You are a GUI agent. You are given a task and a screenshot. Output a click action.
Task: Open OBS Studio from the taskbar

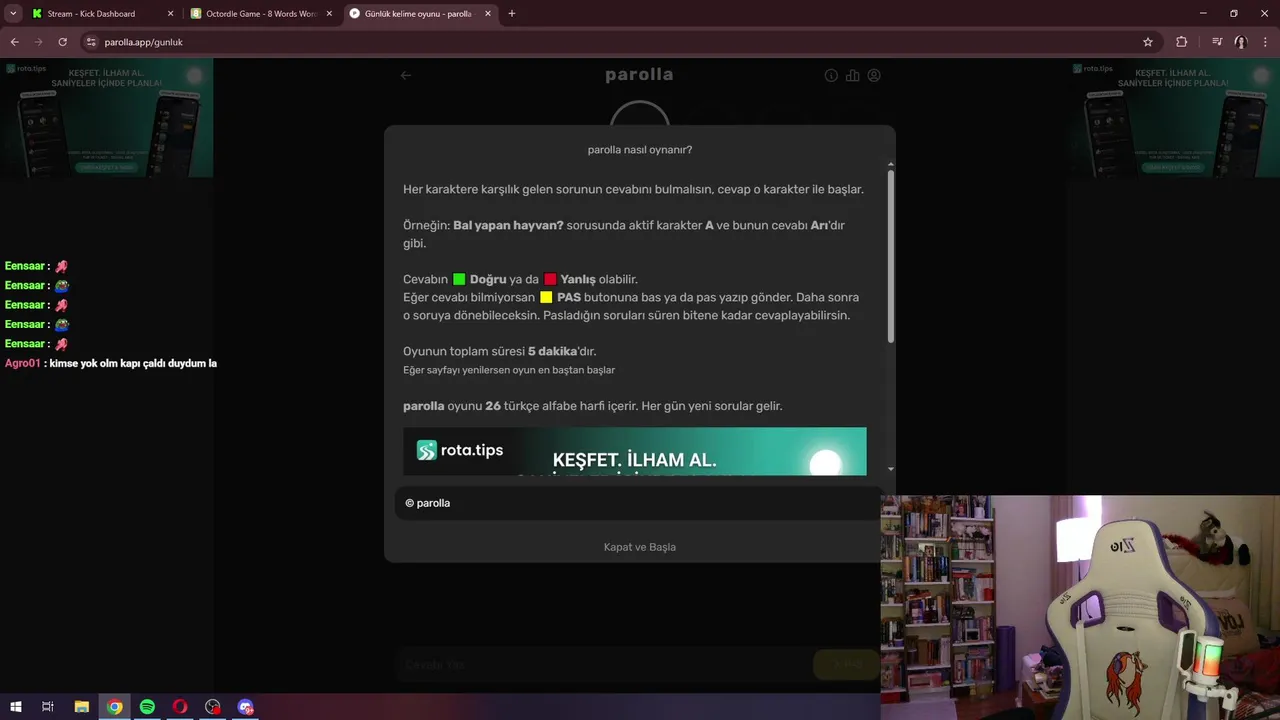click(213, 707)
